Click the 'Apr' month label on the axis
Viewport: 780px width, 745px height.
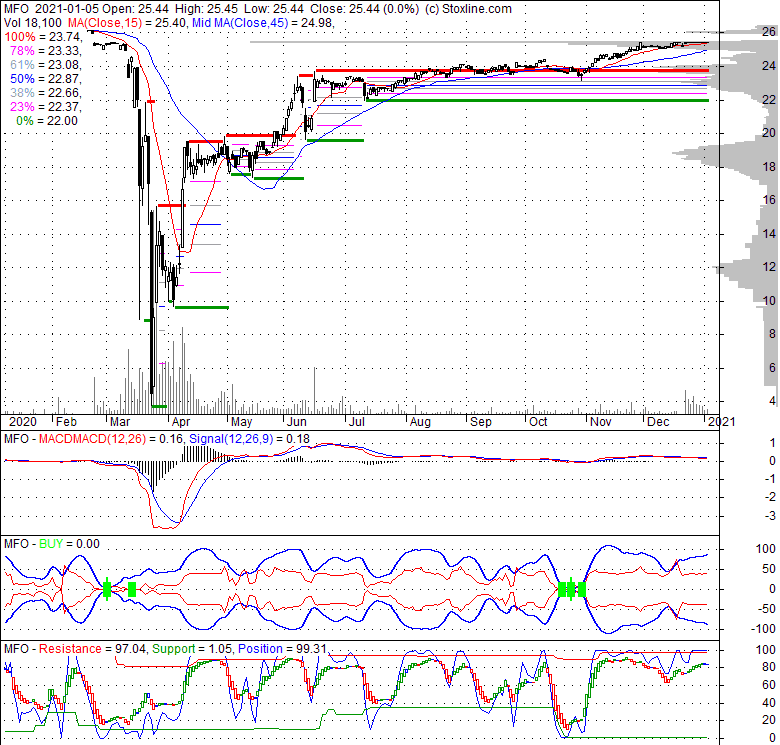click(181, 422)
